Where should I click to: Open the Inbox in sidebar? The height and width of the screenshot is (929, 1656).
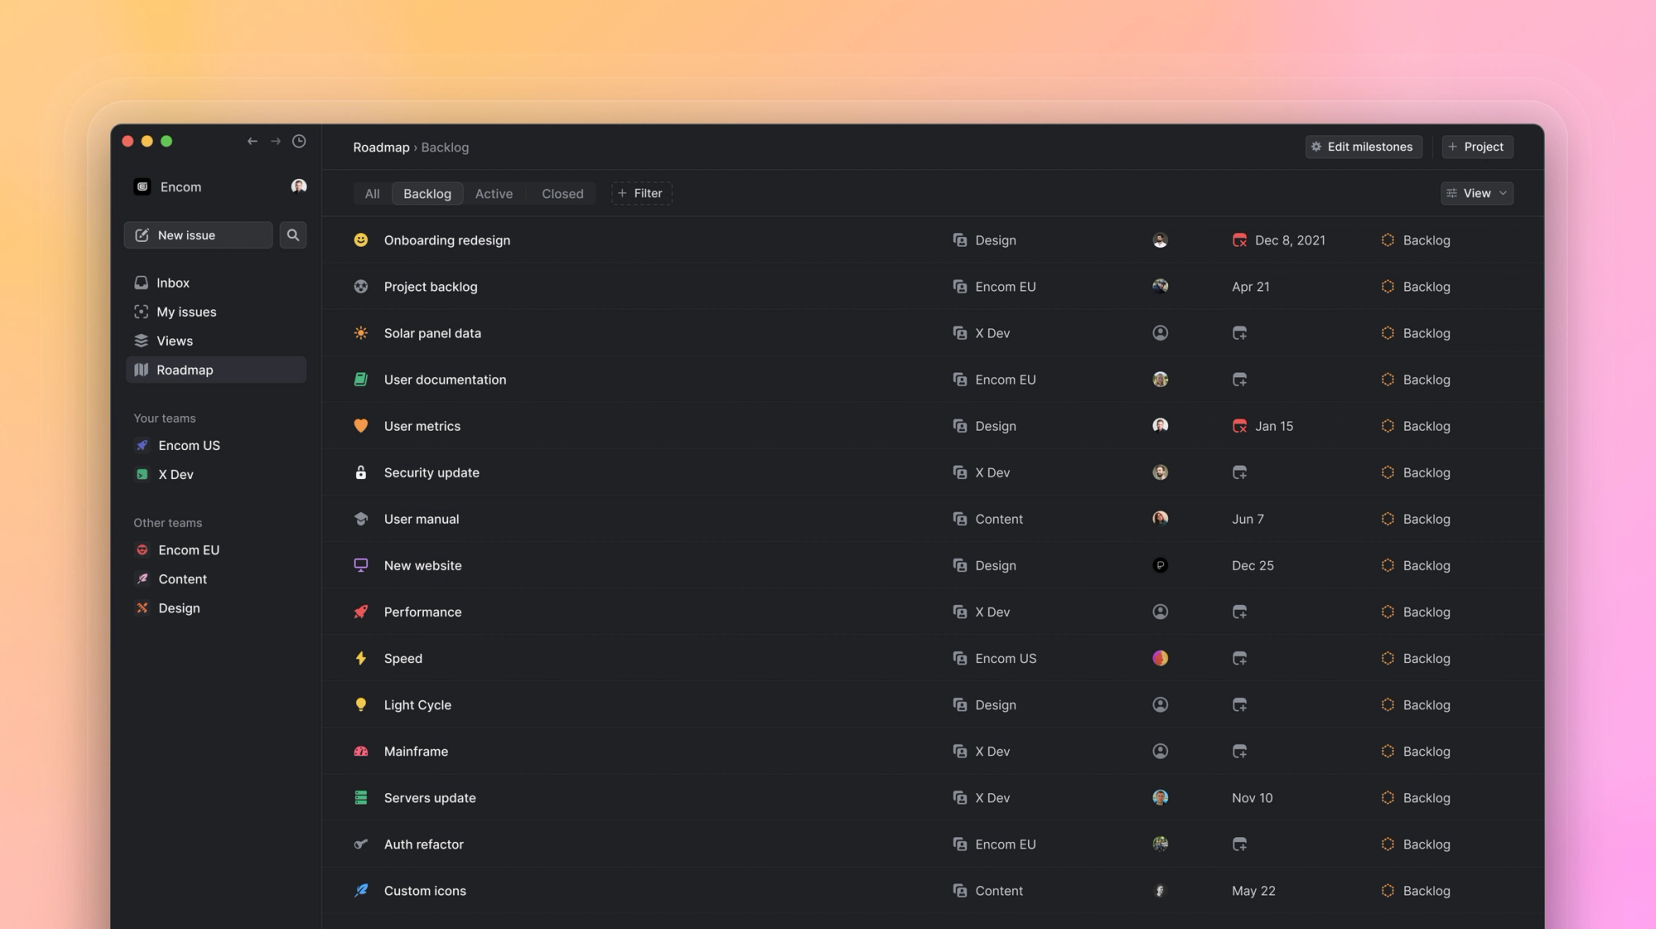coord(216,283)
